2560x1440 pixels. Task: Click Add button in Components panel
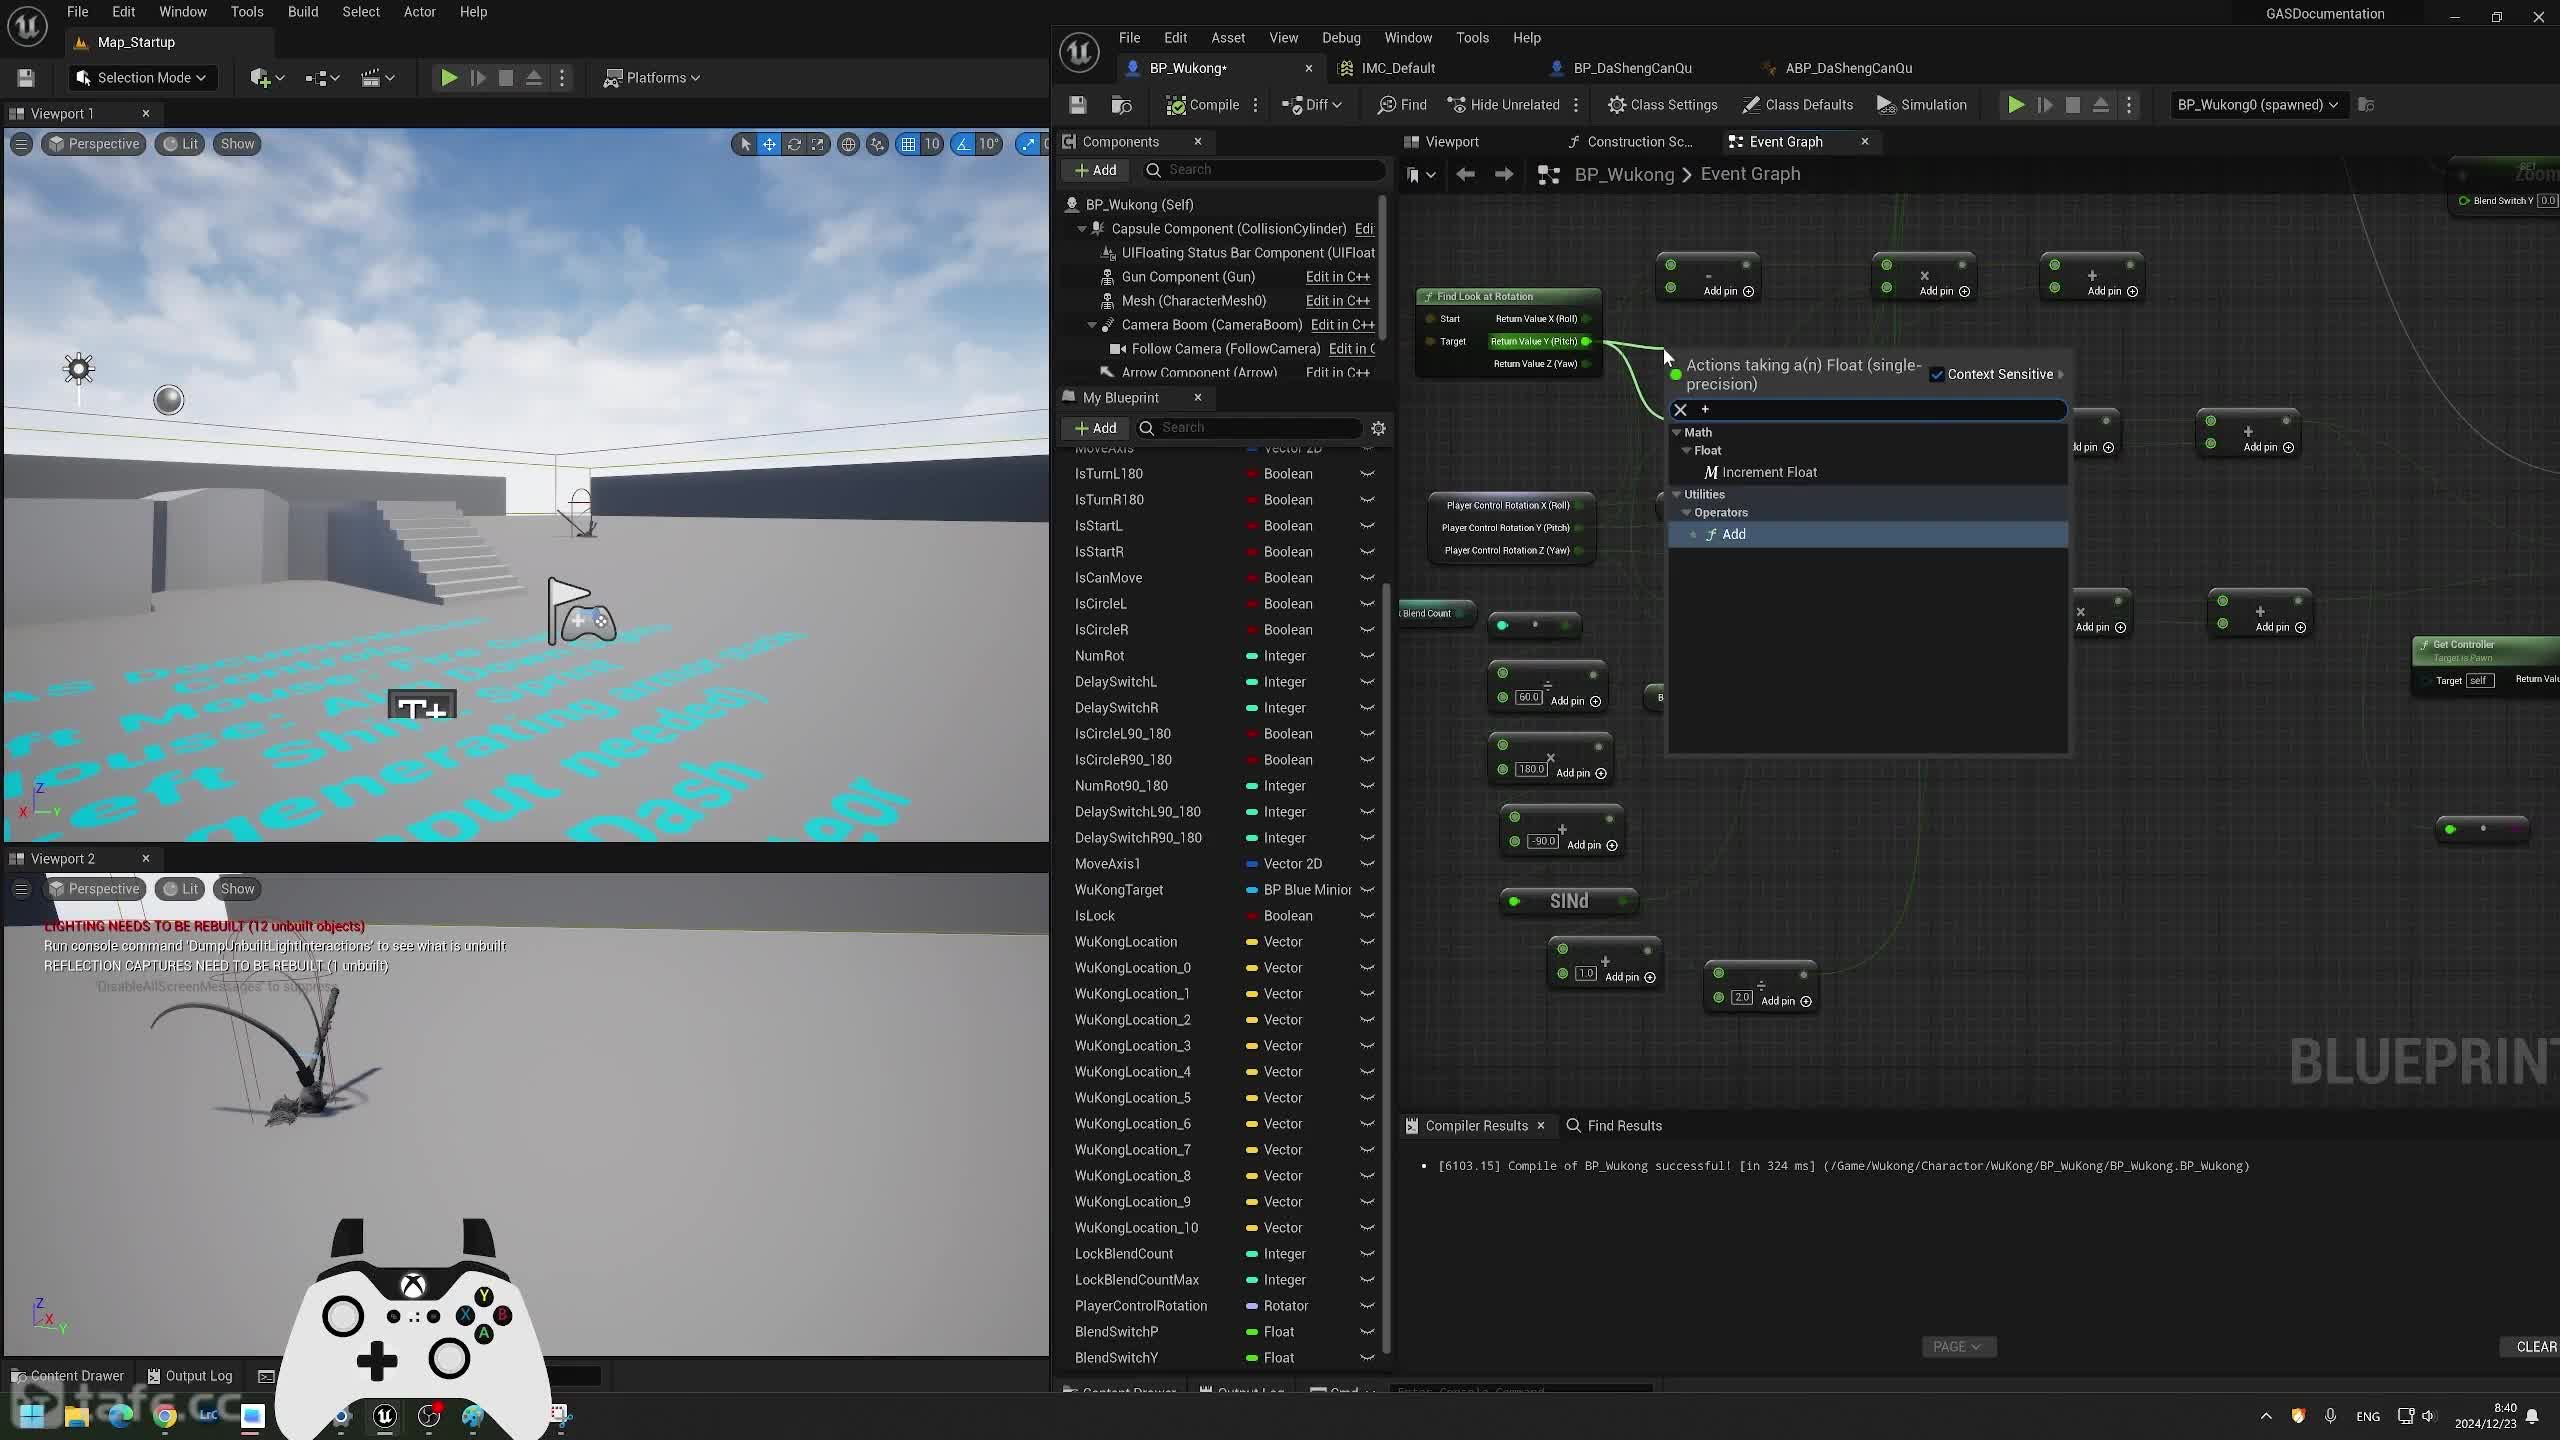pos(1095,170)
